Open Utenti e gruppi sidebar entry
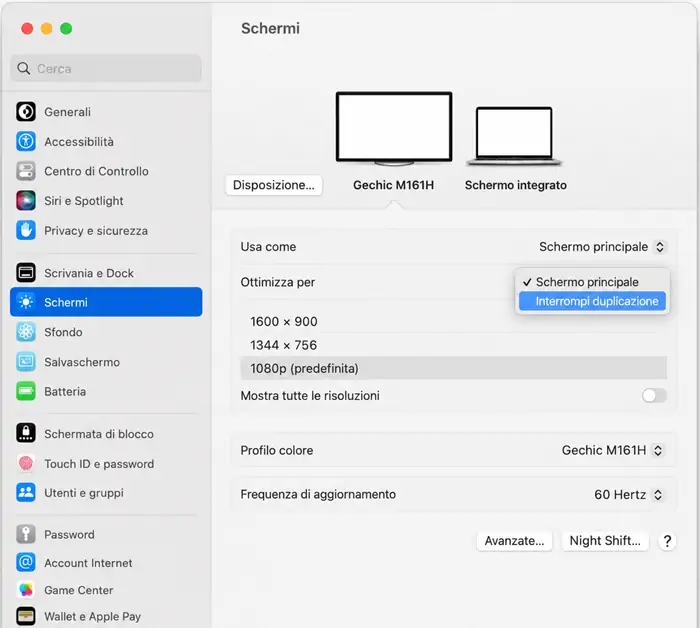The width and height of the screenshot is (700, 628). coord(106,493)
